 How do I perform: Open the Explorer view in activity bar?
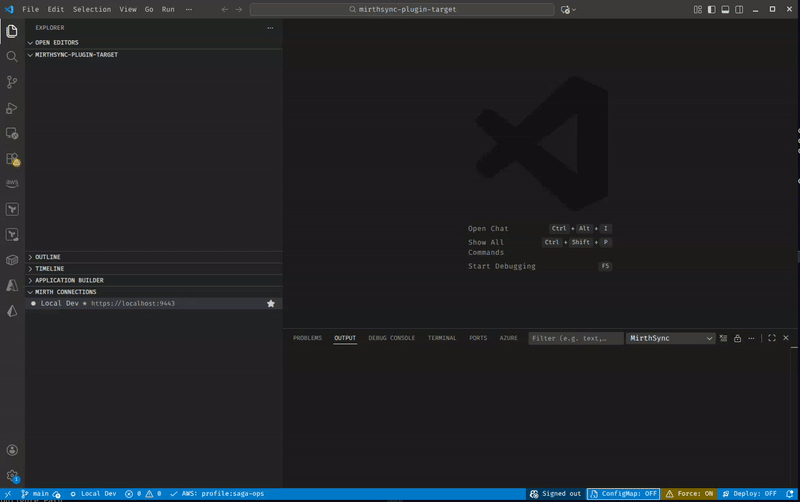click(12, 31)
